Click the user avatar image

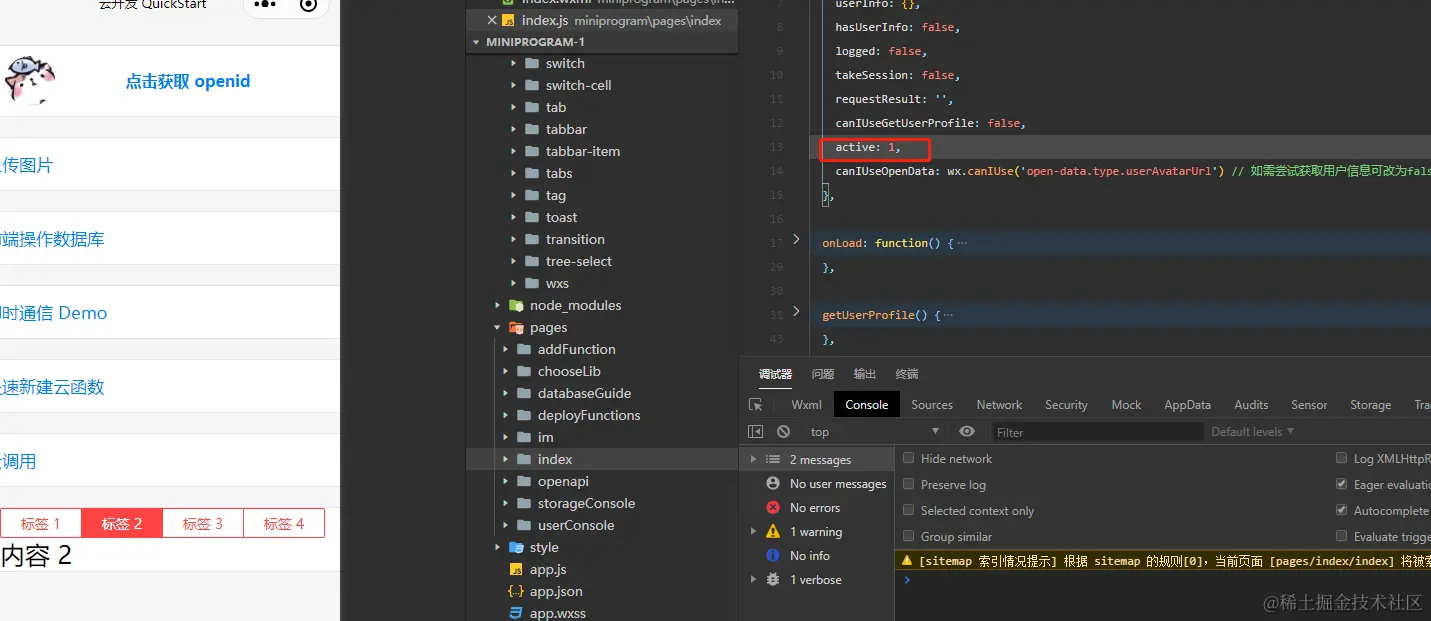pyautogui.click(x=30, y=81)
